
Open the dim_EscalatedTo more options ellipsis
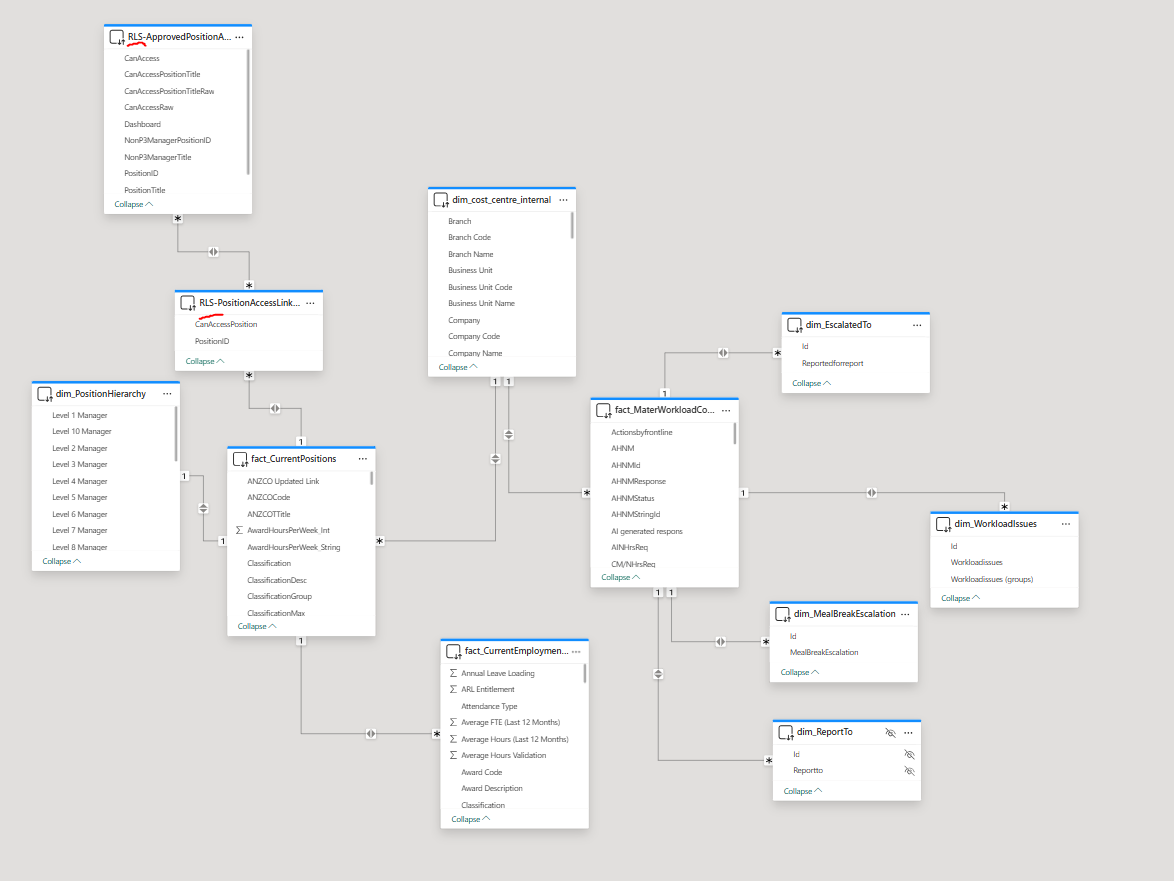click(917, 325)
